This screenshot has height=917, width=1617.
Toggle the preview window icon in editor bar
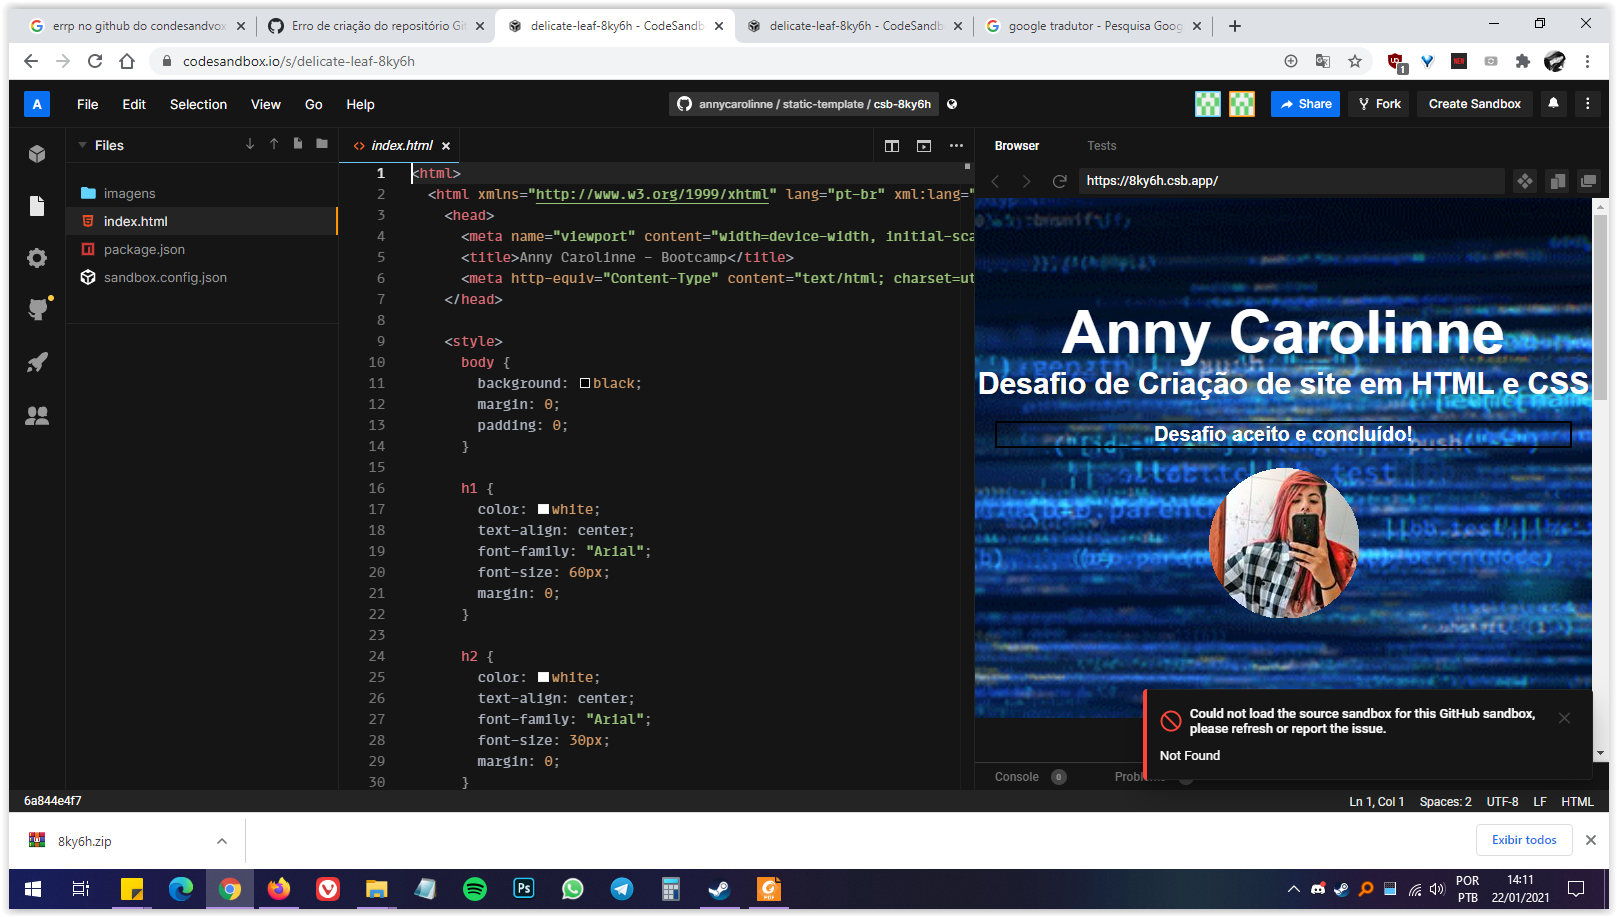point(924,146)
